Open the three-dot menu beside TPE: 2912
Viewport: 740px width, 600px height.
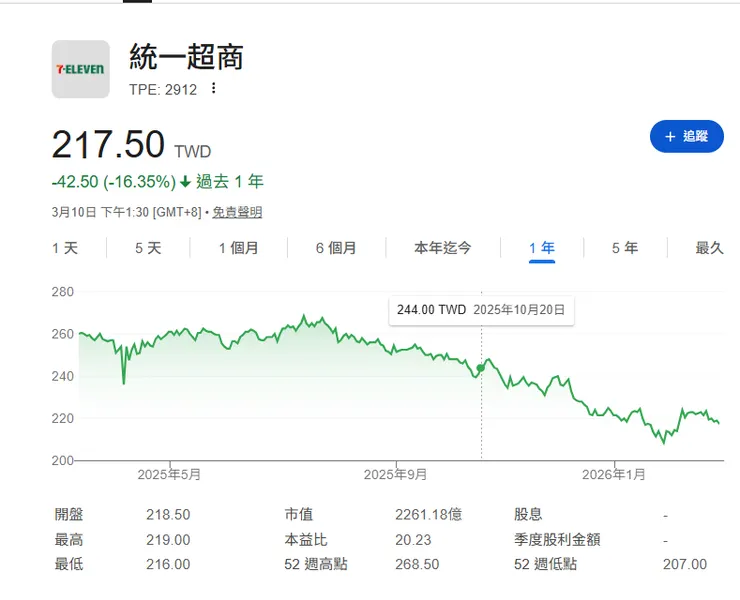(214, 88)
